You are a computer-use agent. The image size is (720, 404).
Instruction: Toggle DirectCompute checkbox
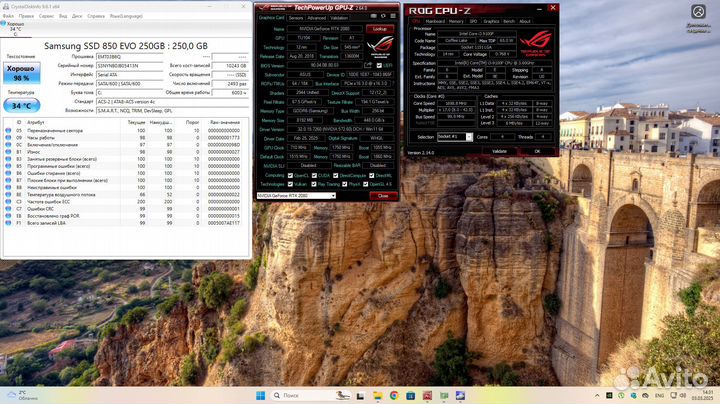[336, 175]
